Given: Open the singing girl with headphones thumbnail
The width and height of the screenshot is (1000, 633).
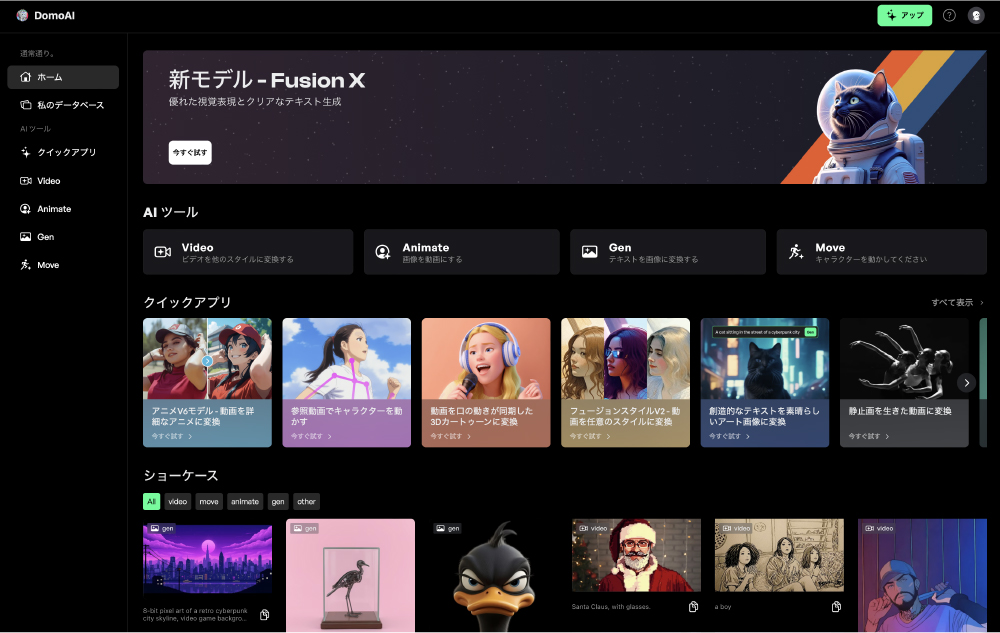Looking at the screenshot, I should pos(486,359).
